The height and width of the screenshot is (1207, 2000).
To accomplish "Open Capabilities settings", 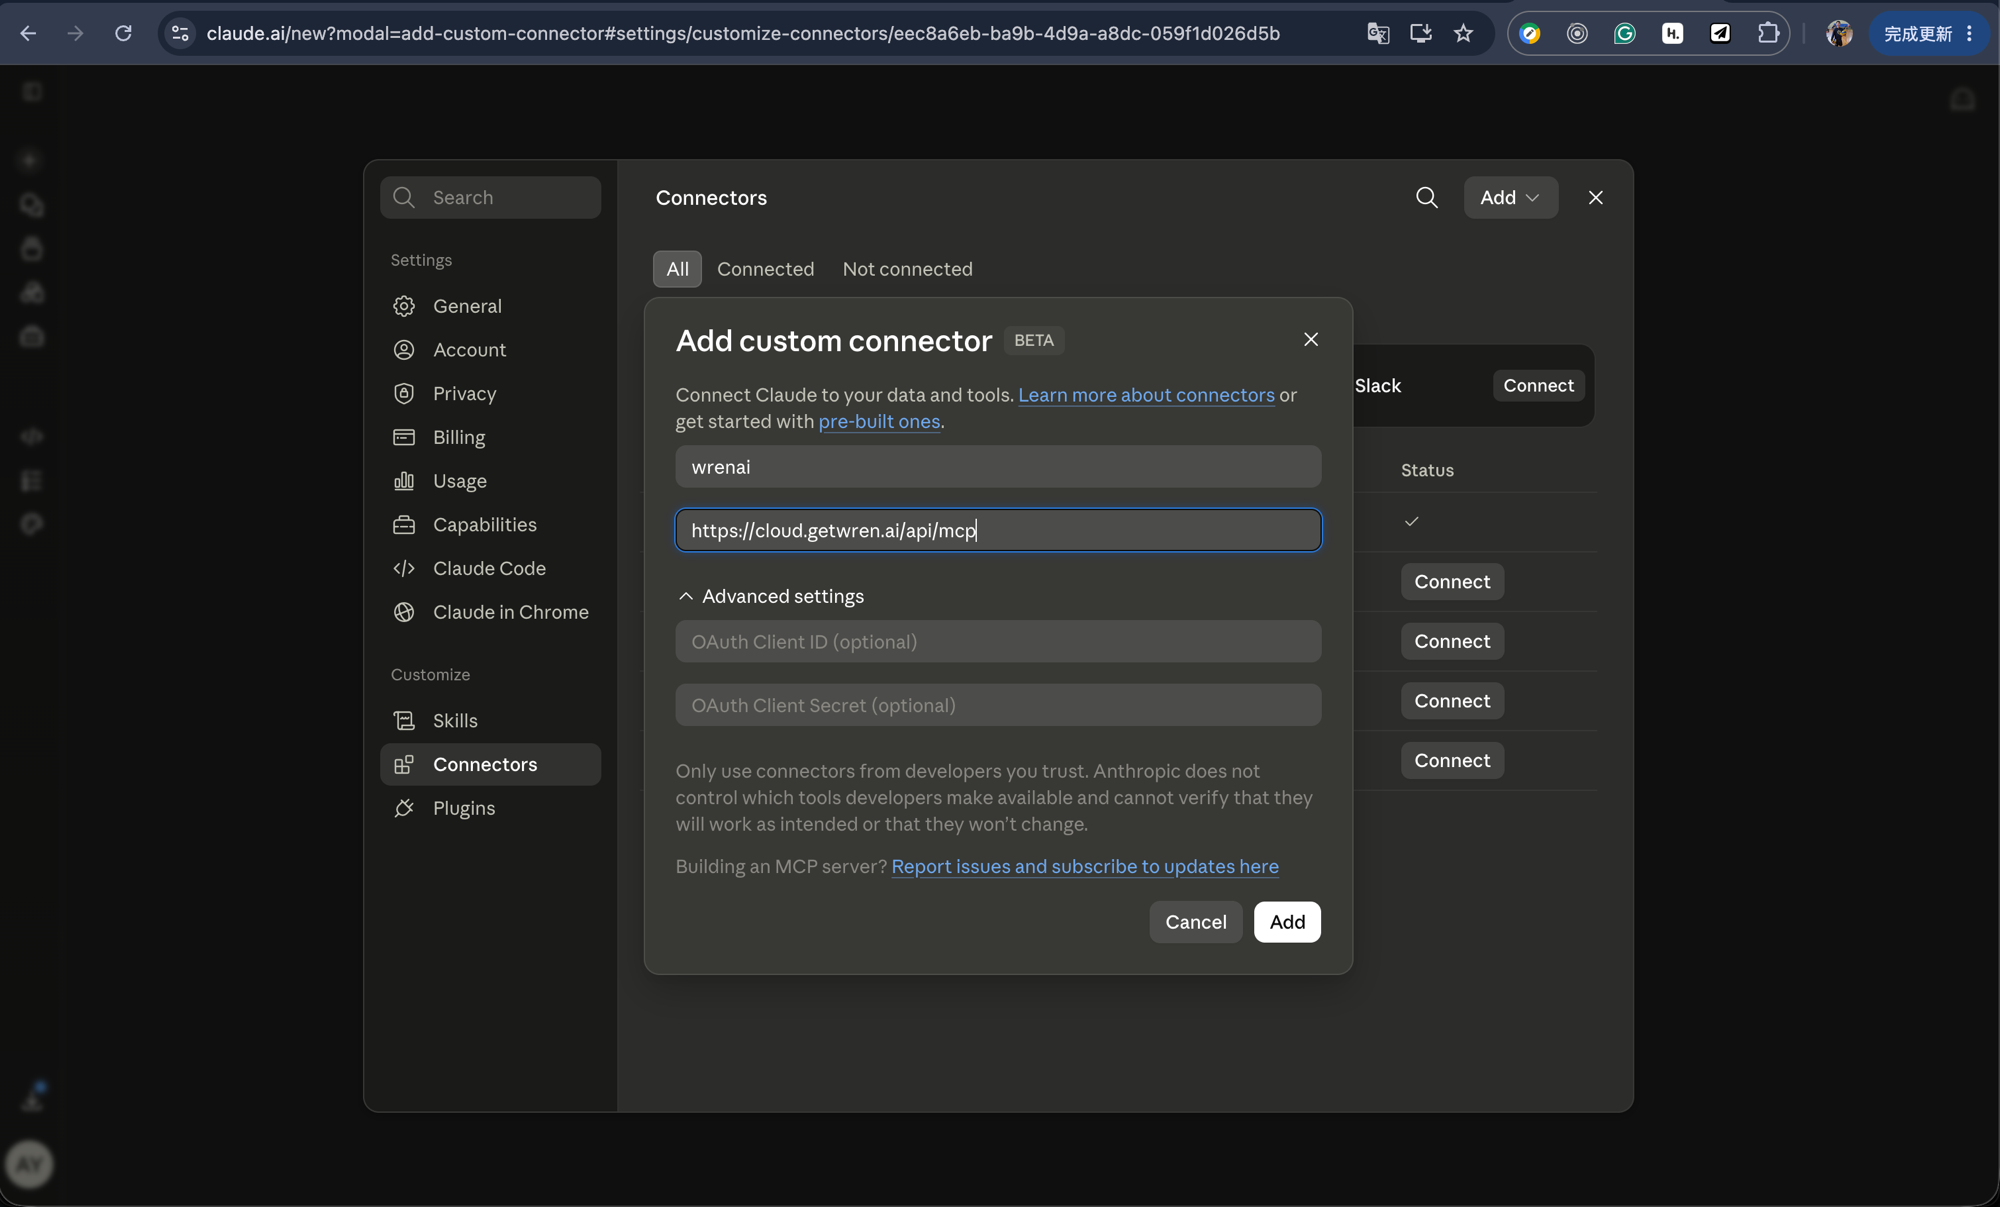I will (490, 524).
